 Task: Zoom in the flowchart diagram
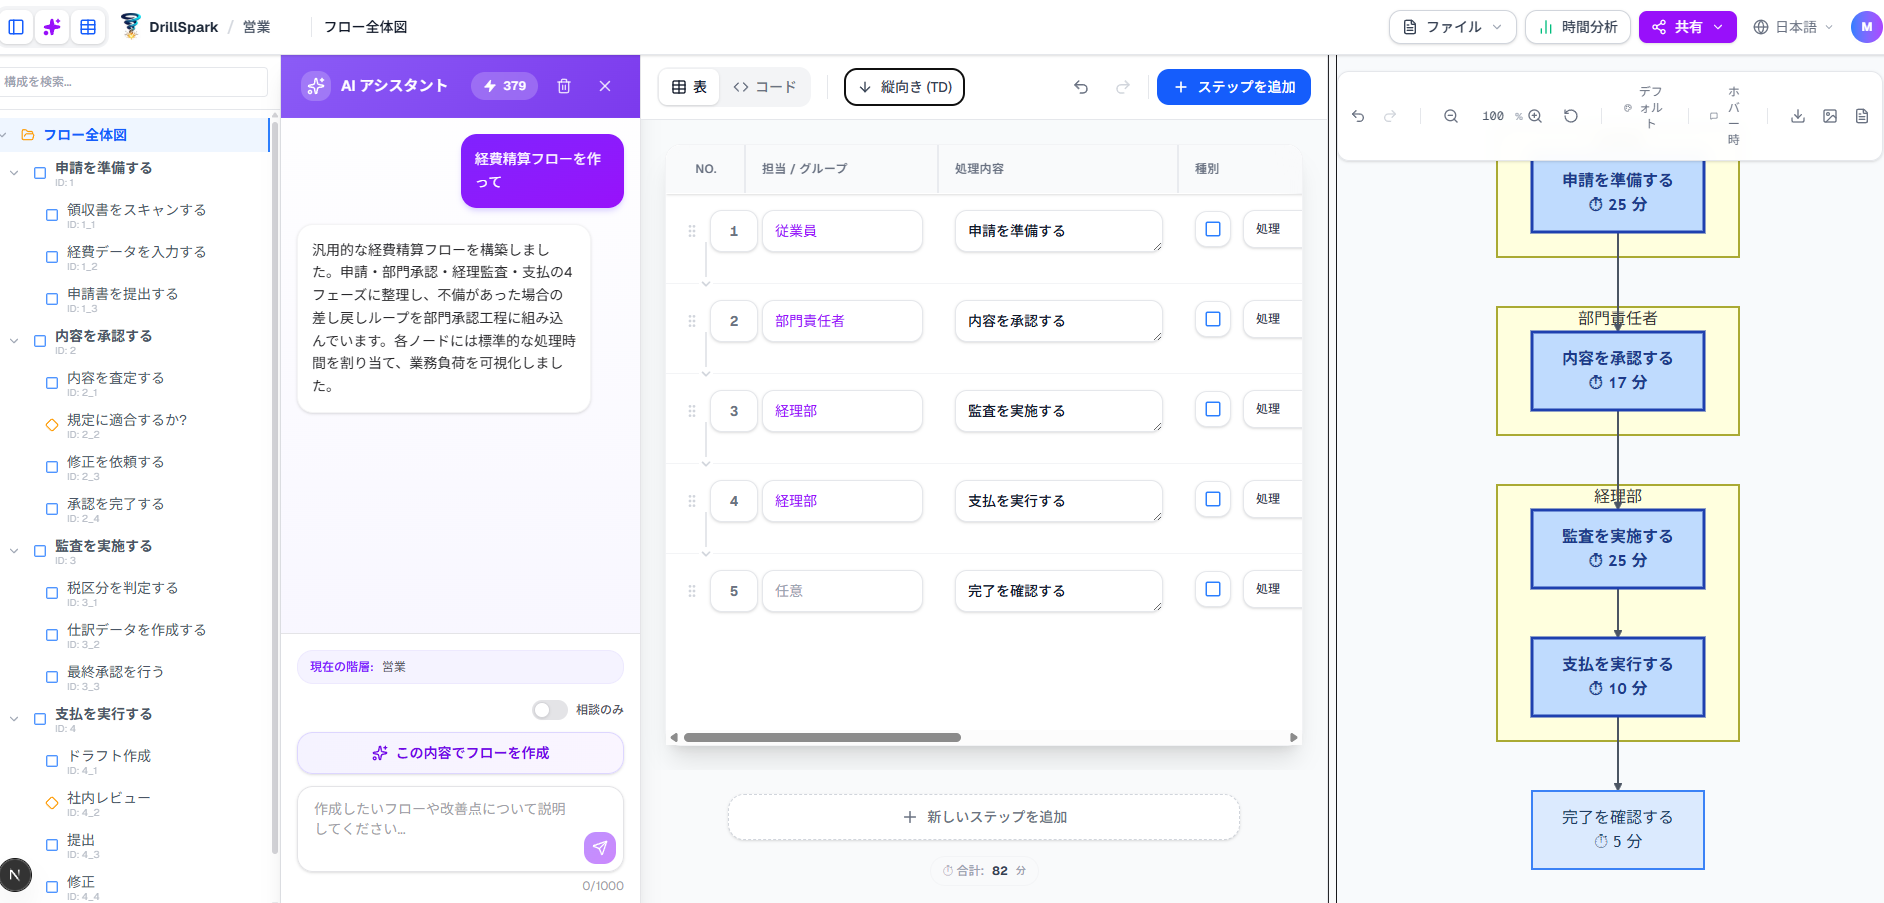tap(1535, 116)
